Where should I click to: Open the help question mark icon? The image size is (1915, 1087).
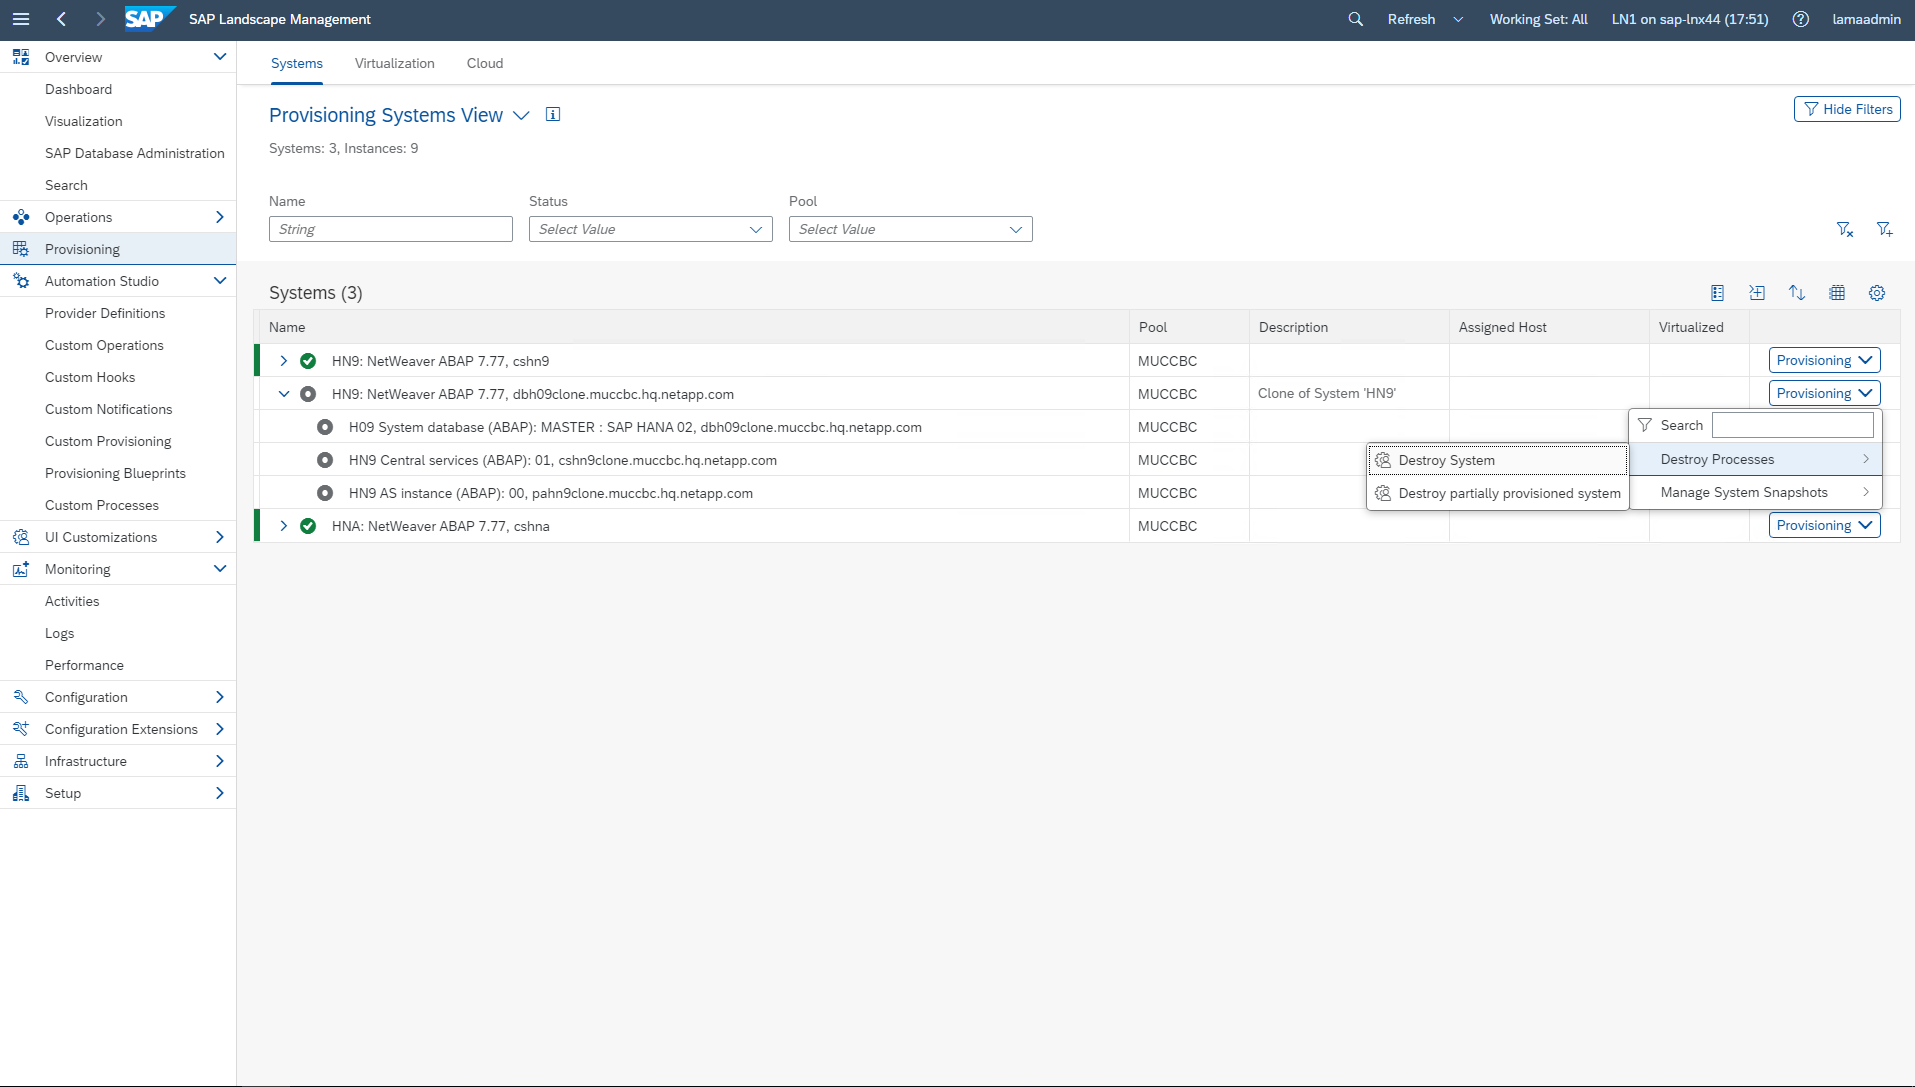coord(1800,19)
